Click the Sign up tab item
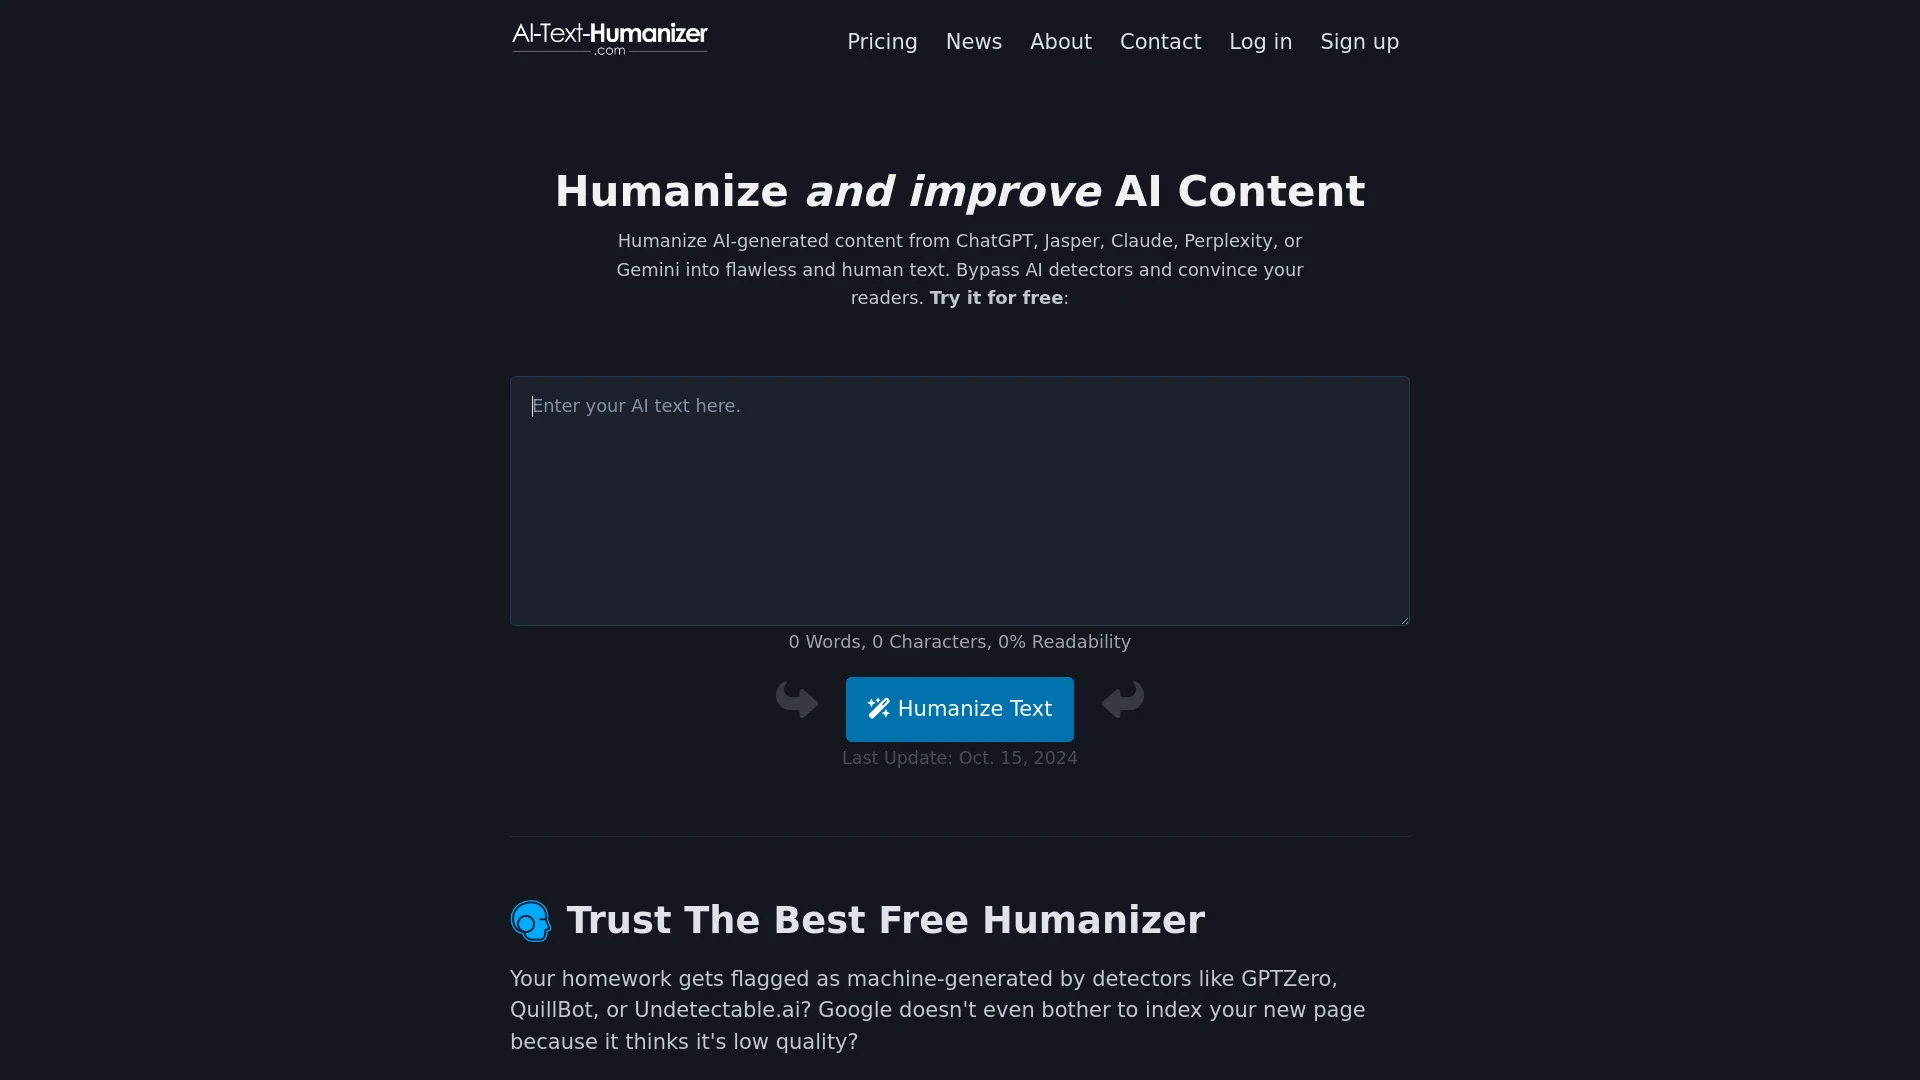The width and height of the screenshot is (1920, 1080). 1360,41
